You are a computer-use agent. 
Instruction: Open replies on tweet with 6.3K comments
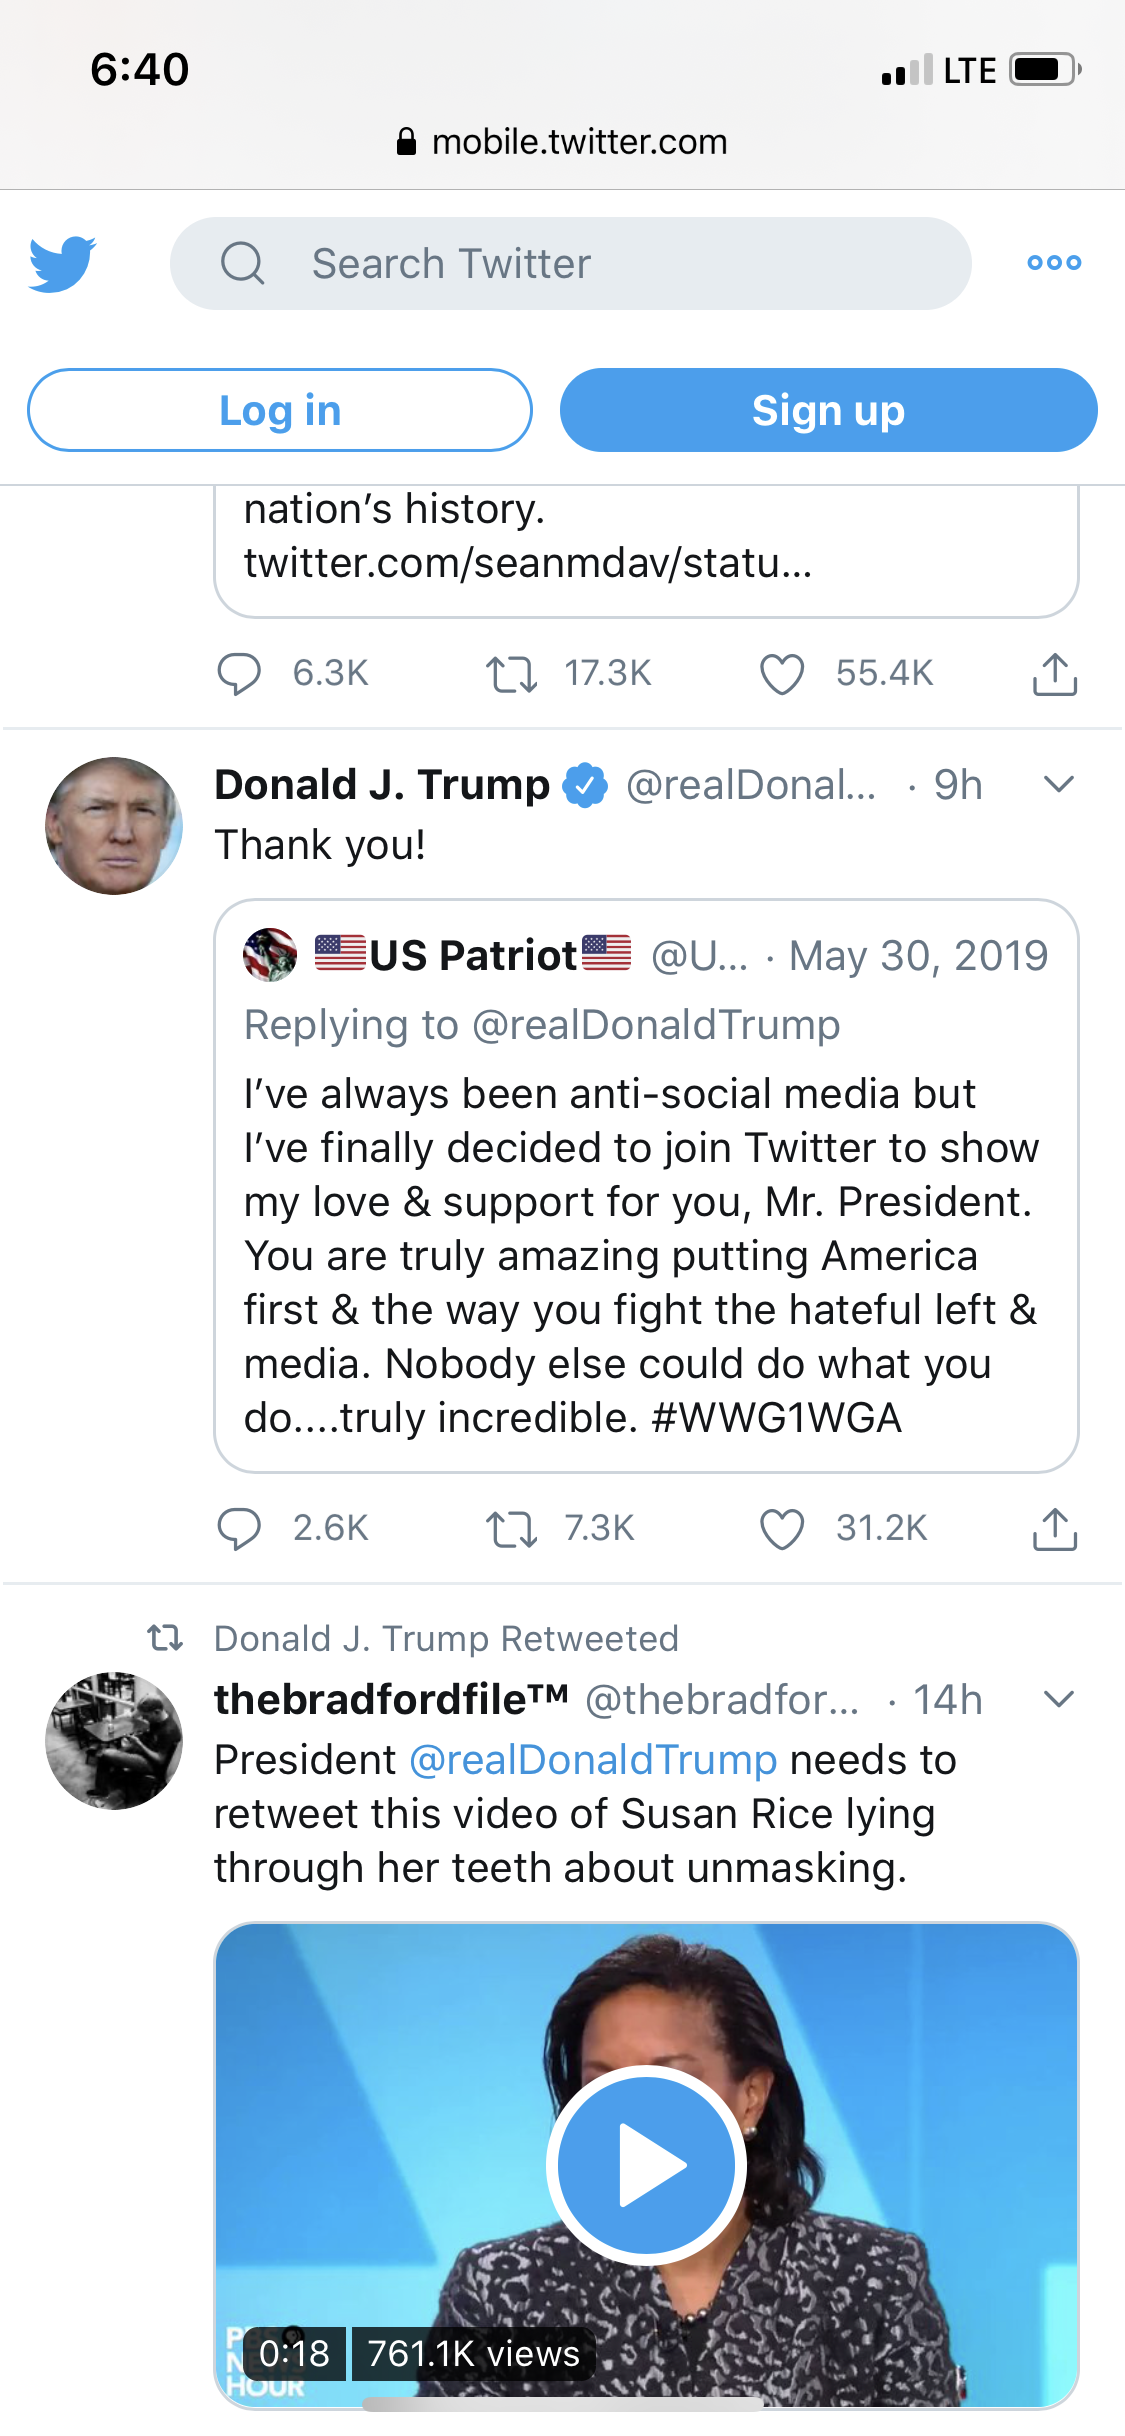coord(239,674)
